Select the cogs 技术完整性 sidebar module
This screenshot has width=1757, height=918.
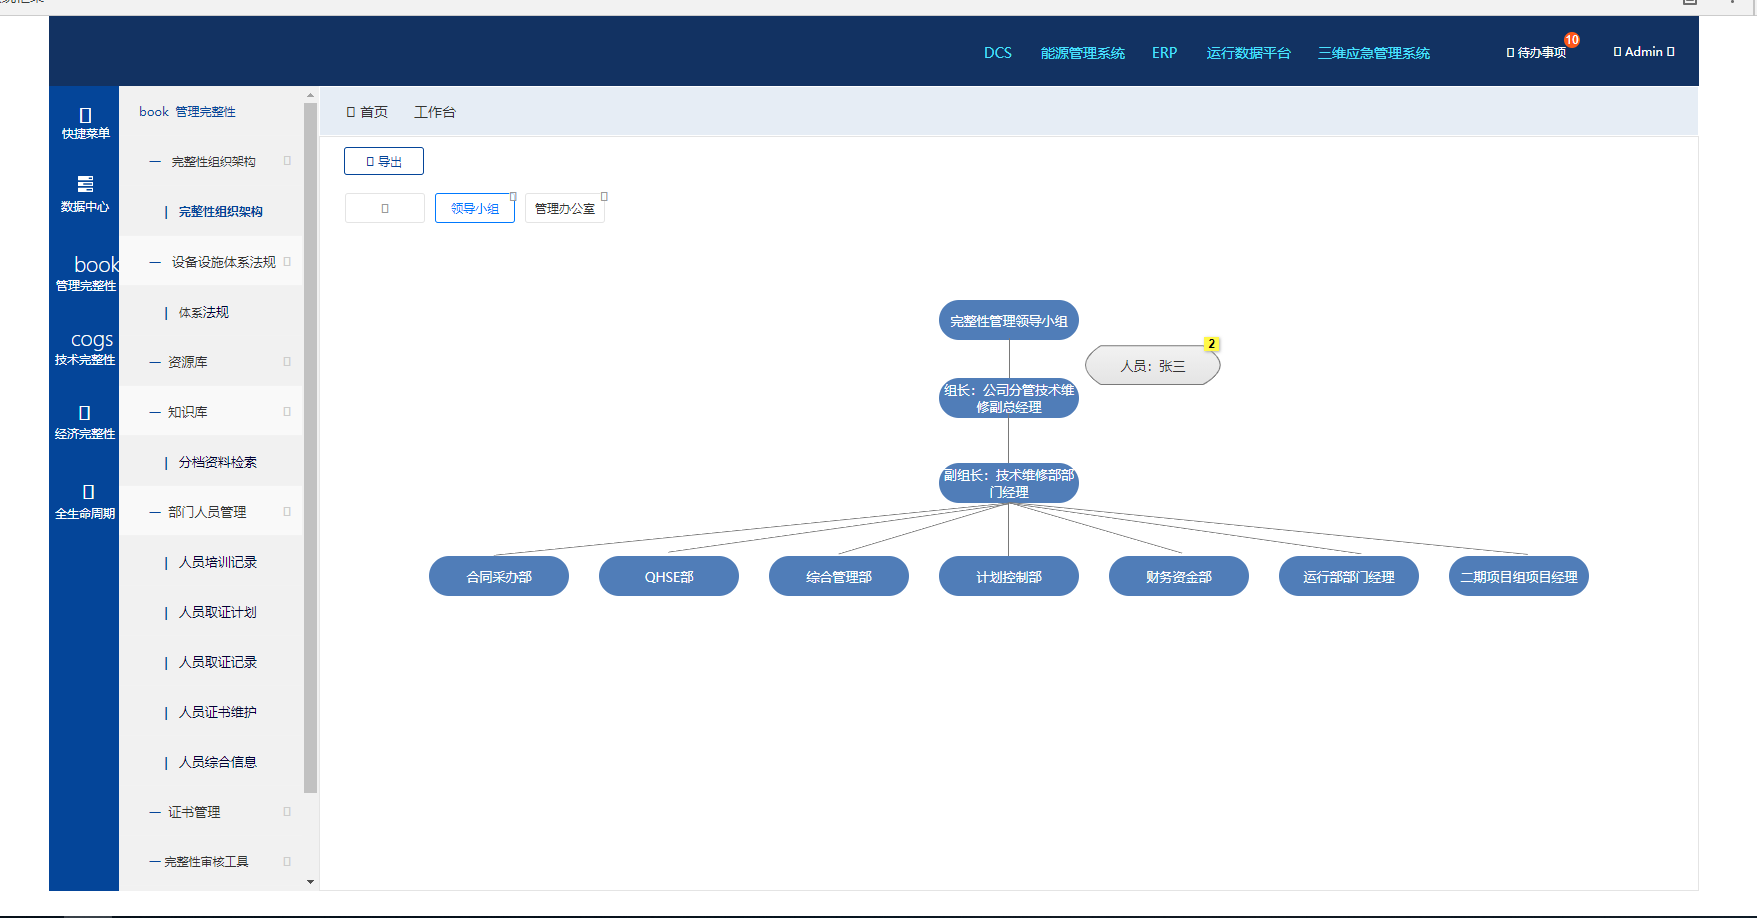[x=85, y=347]
